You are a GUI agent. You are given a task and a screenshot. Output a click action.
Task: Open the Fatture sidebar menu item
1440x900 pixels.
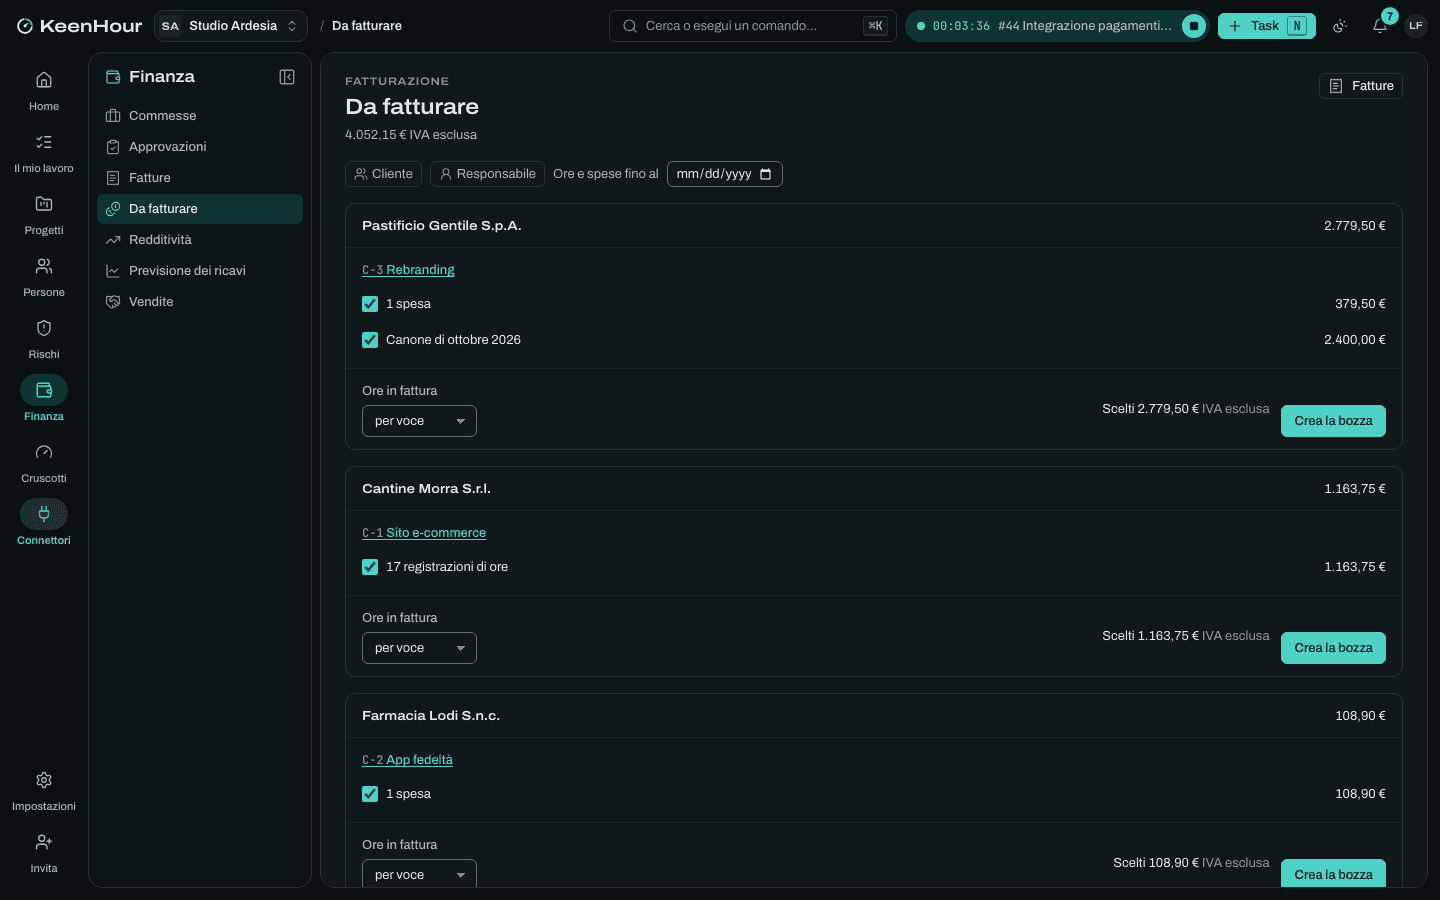(200, 178)
